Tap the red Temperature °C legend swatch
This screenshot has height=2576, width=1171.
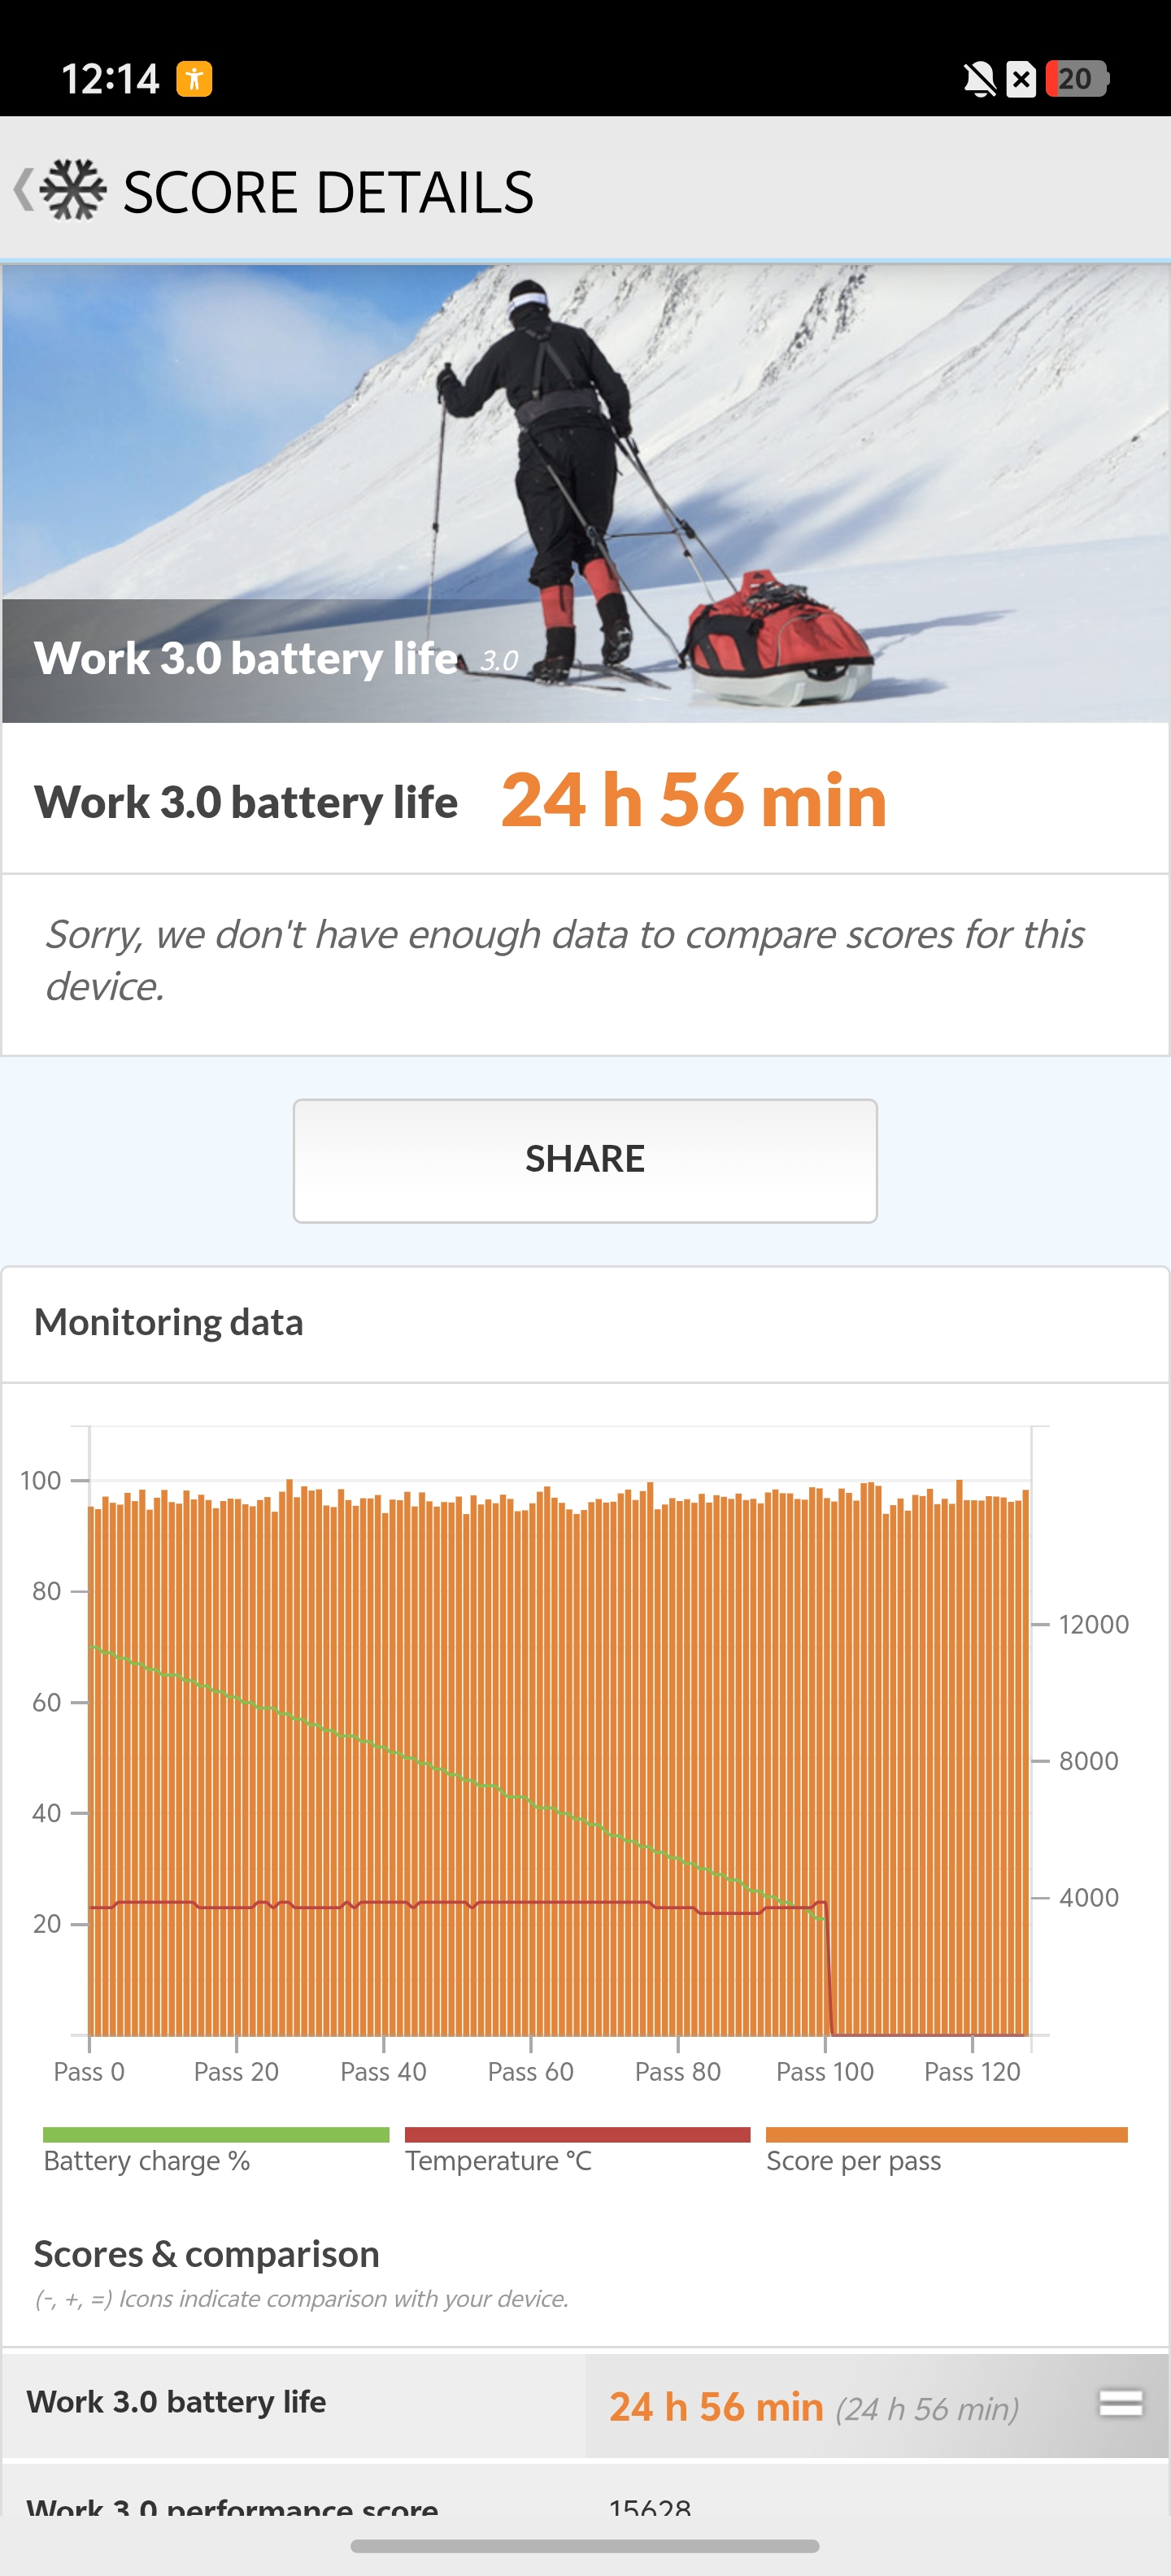577,2134
